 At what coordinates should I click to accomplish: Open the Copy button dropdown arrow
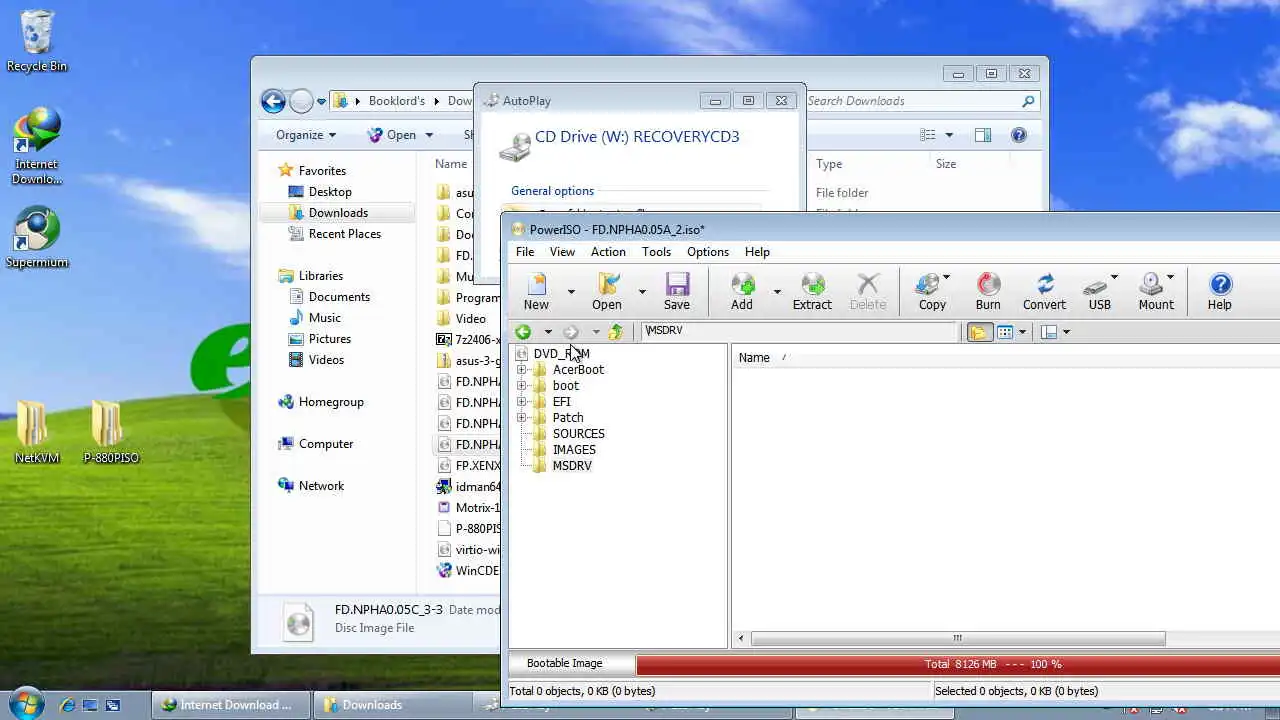[946, 277]
